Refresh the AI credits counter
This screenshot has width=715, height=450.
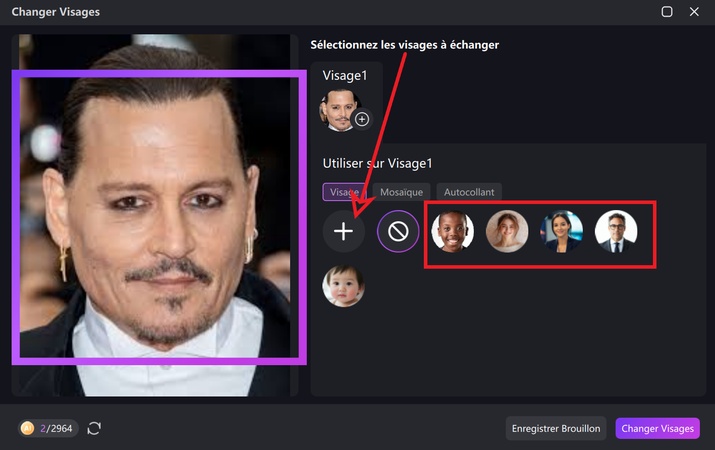click(x=94, y=428)
